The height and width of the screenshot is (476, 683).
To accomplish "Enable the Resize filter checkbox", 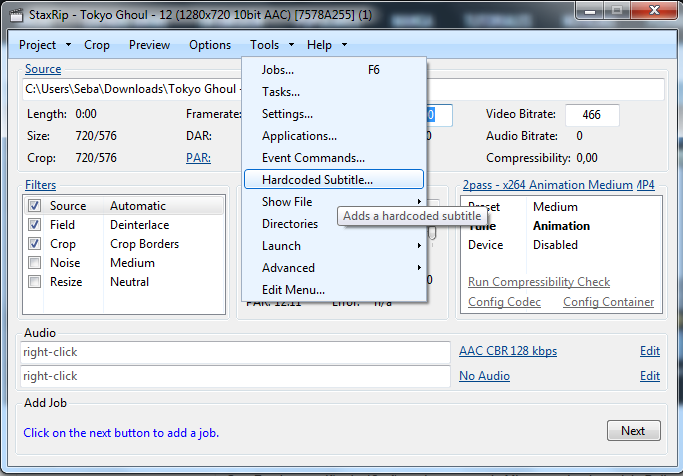I will [x=34, y=282].
